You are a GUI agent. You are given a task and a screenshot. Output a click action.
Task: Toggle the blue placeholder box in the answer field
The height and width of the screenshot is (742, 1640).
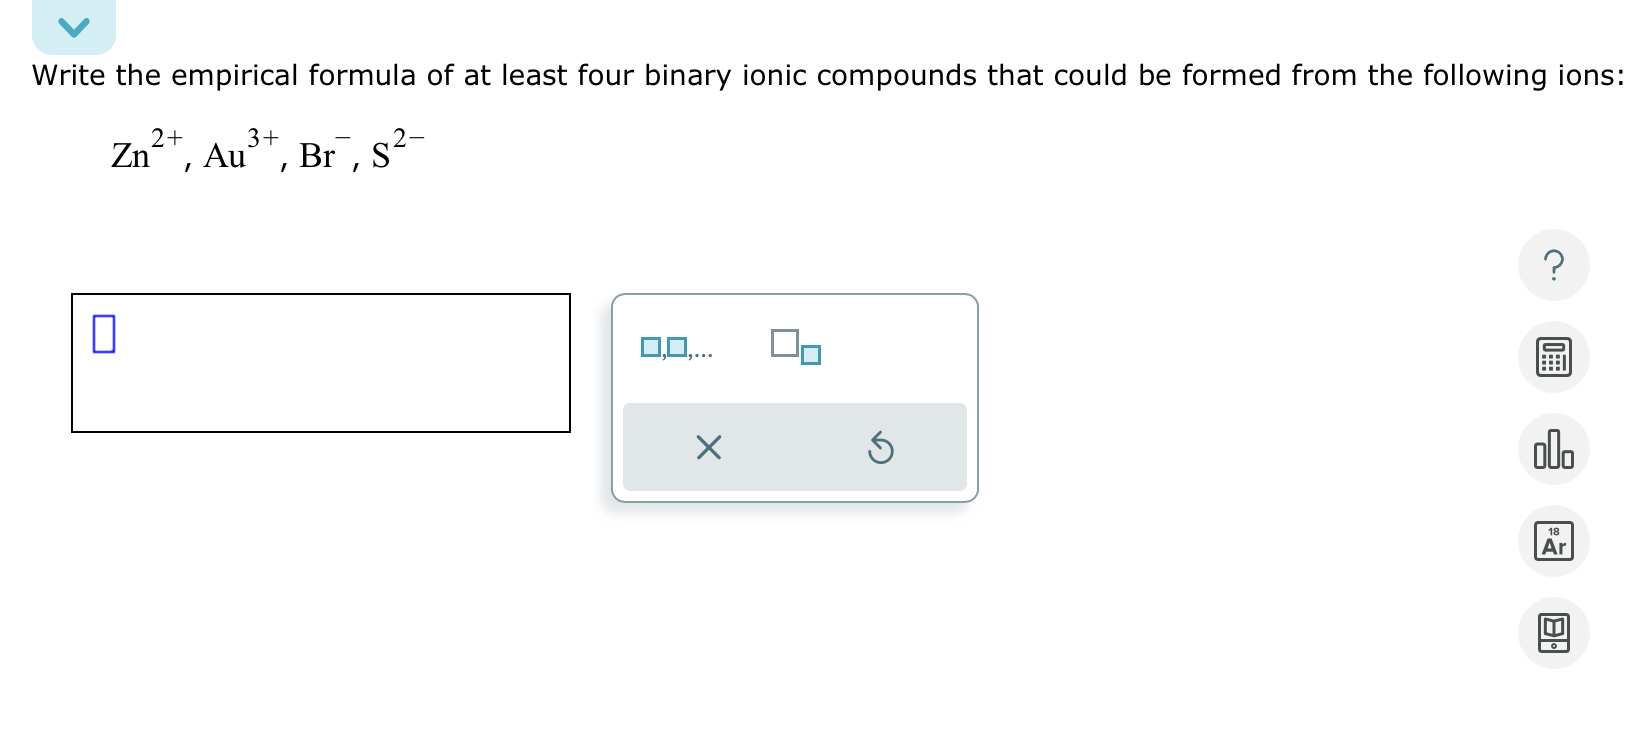point(104,335)
